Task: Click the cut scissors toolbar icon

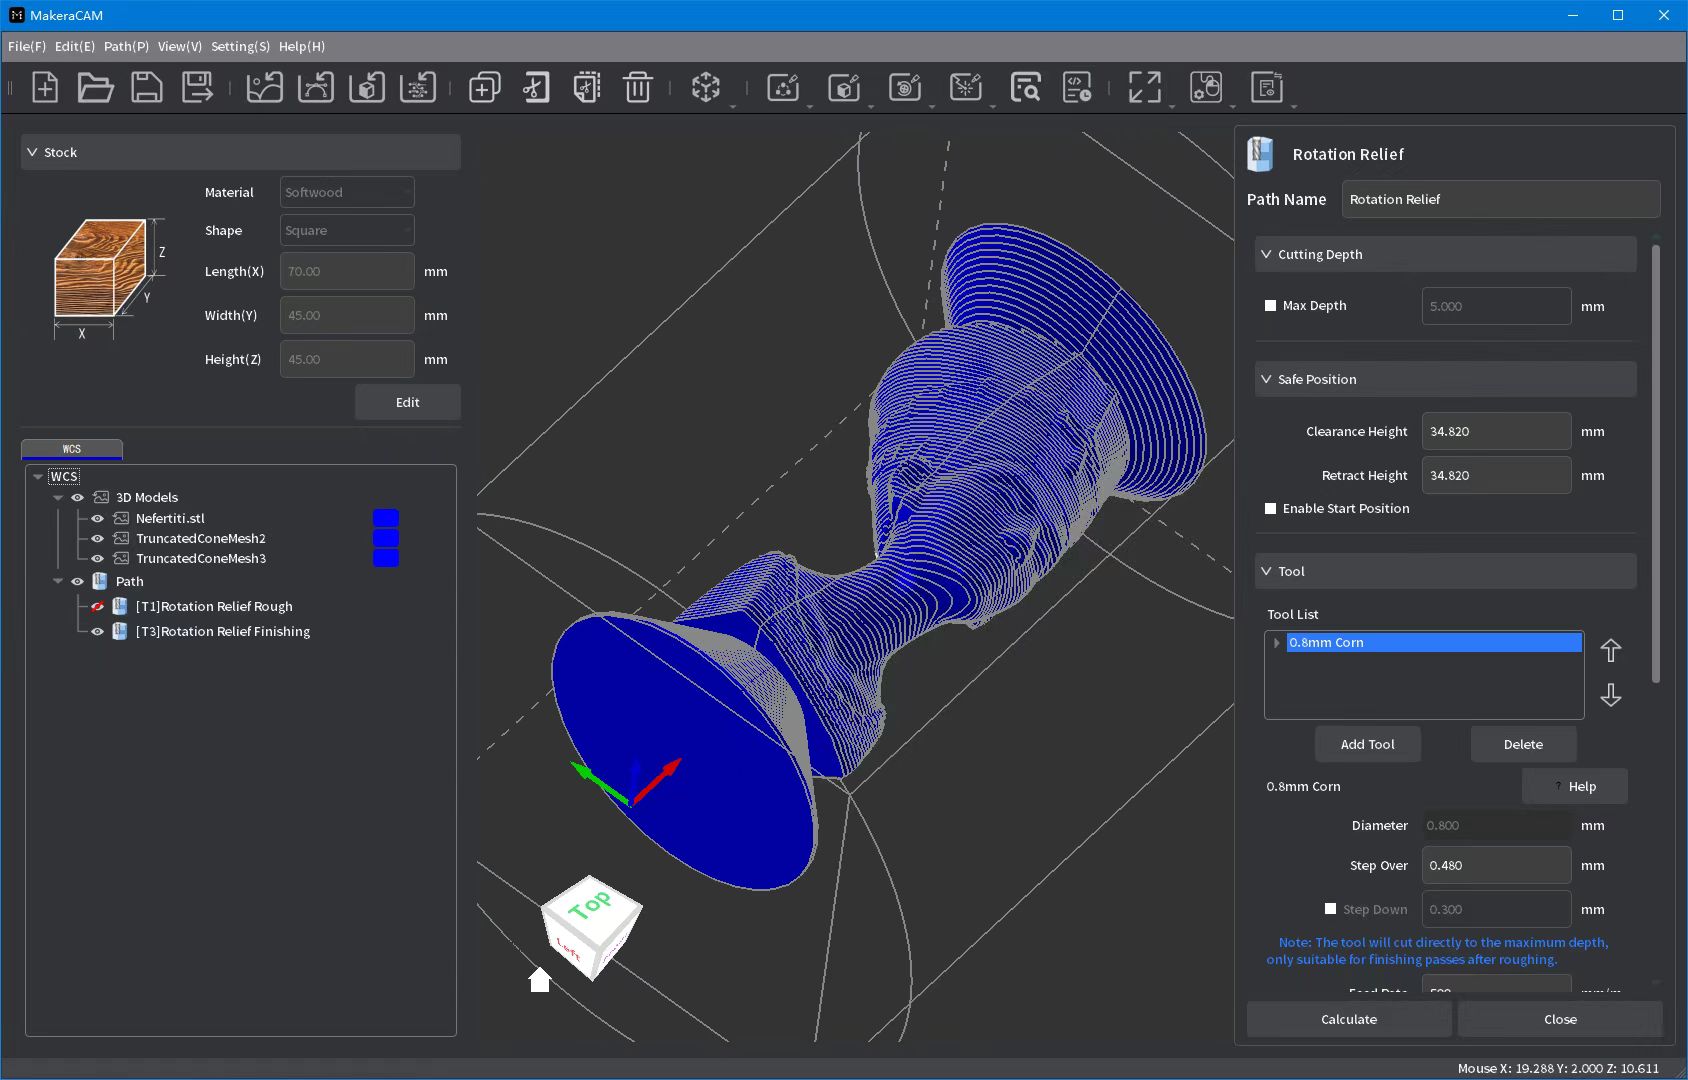Action: pos(536,88)
